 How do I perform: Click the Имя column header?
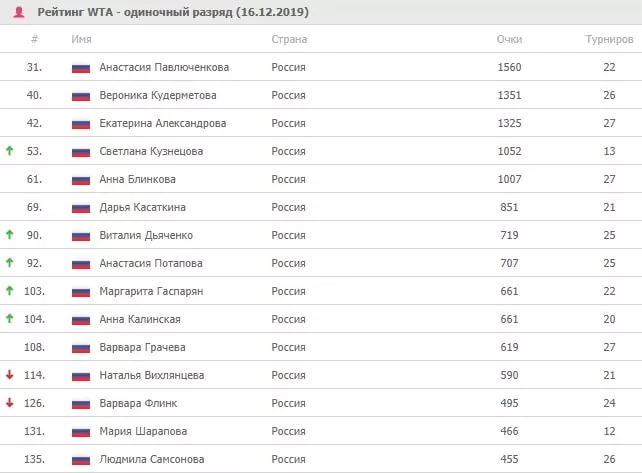(x=81, y=39)
